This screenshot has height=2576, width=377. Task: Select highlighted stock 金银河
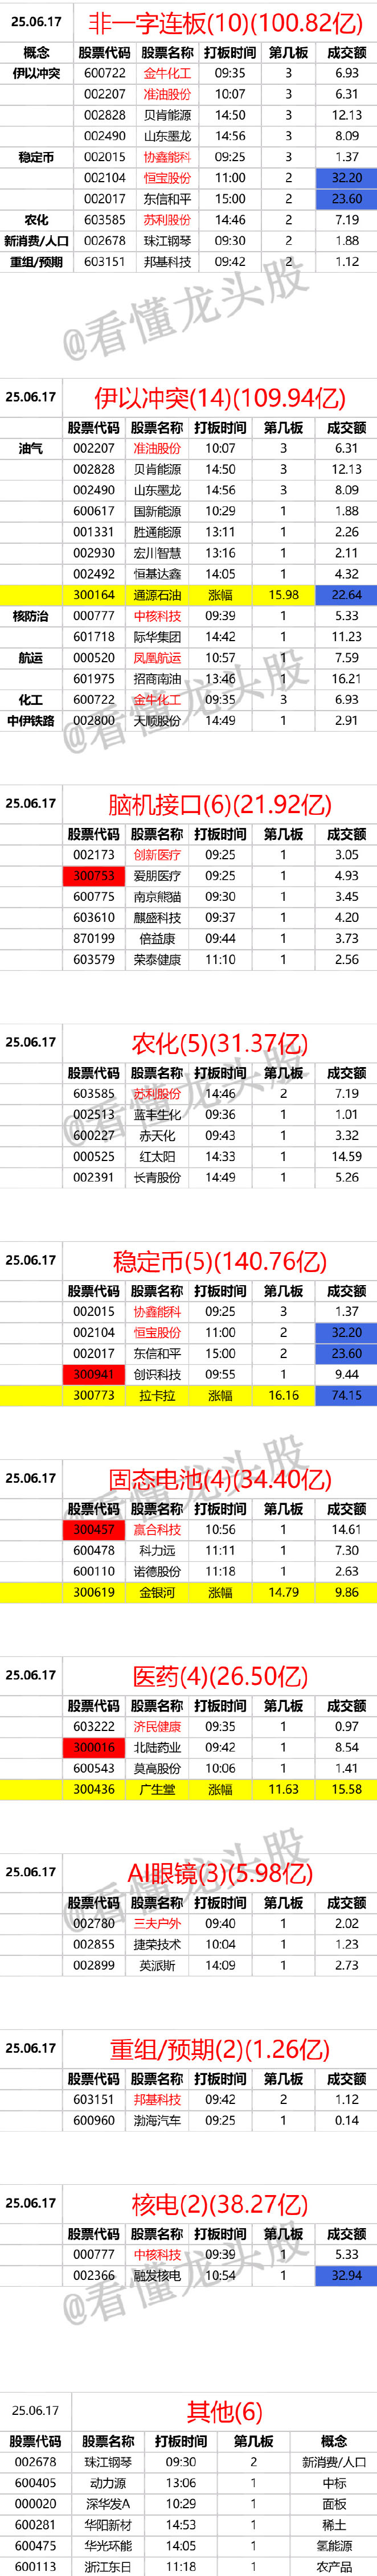[x=157, y=1593]
